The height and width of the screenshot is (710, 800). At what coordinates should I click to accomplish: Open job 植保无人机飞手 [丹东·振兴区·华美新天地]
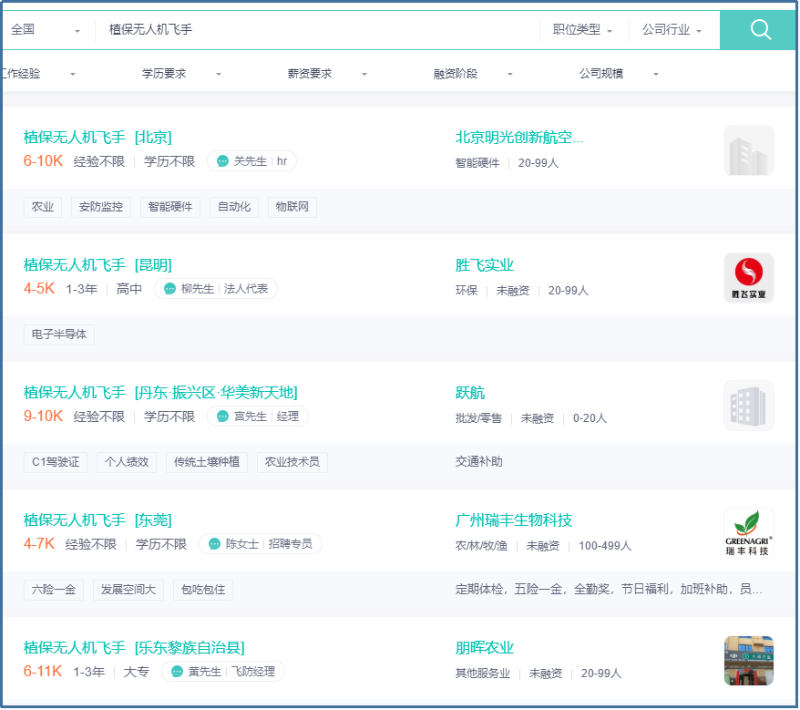tap(160, 392)
